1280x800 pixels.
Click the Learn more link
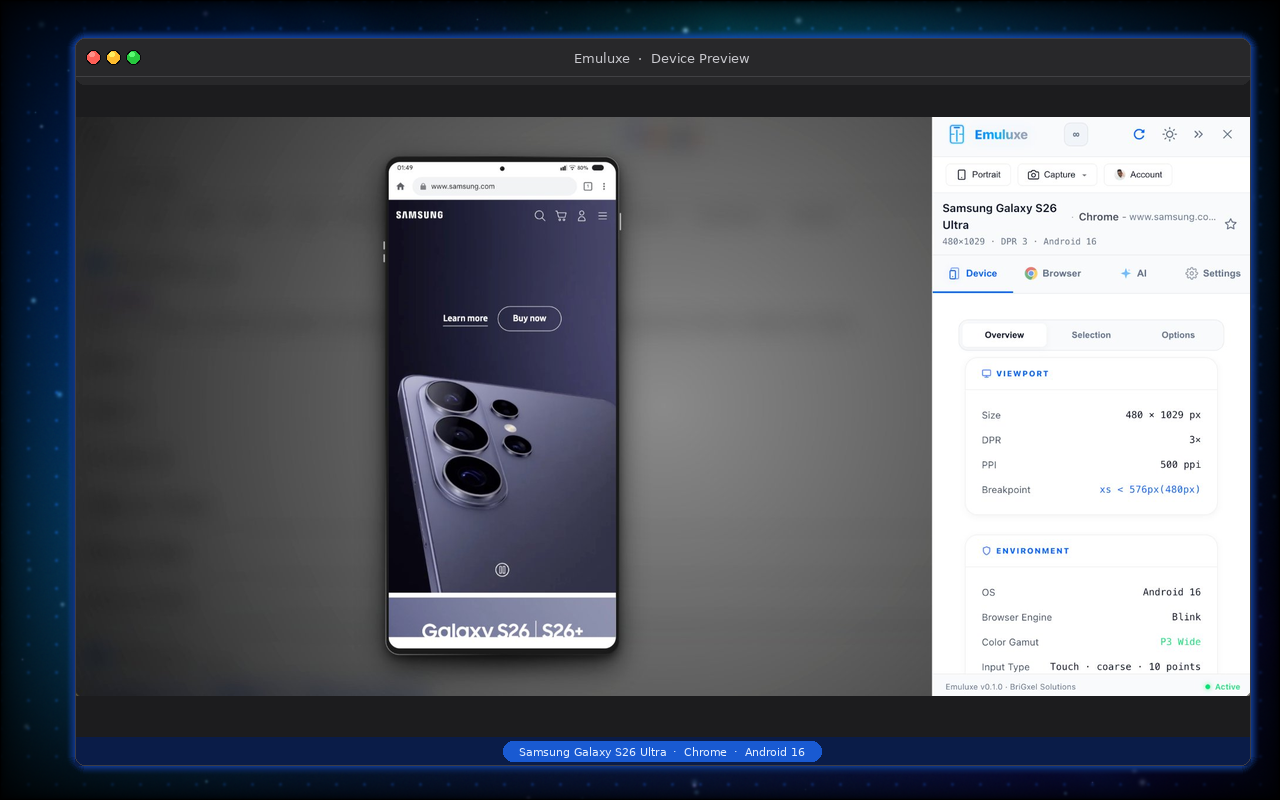click(x=465, y=319)
